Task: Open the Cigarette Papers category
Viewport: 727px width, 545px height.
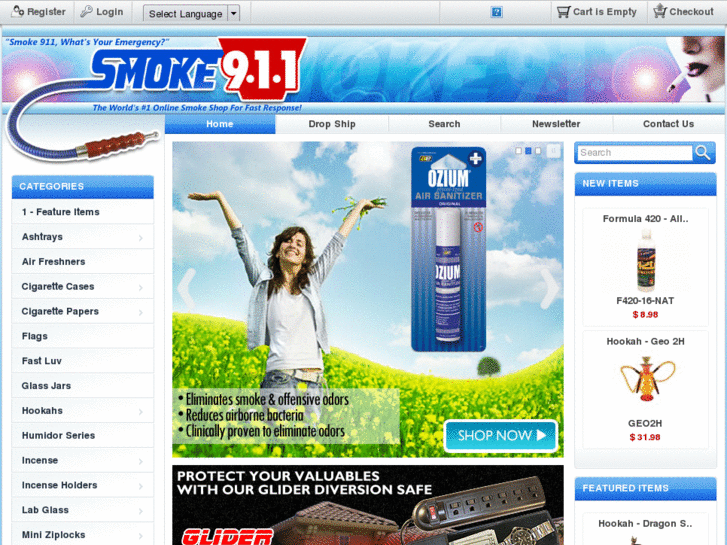Action: point(83,311)
